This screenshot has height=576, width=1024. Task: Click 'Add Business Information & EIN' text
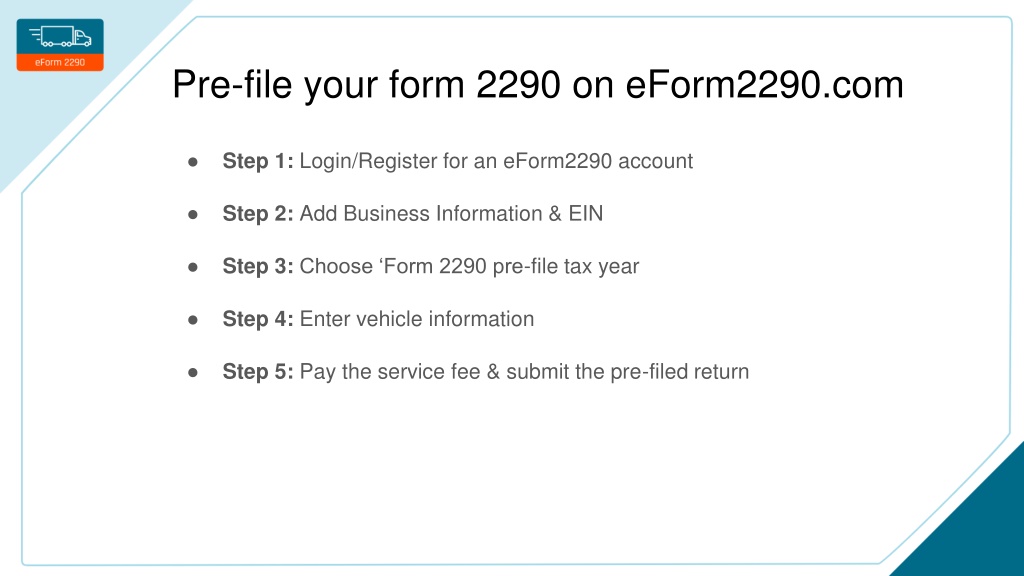(x=451, y=214)
